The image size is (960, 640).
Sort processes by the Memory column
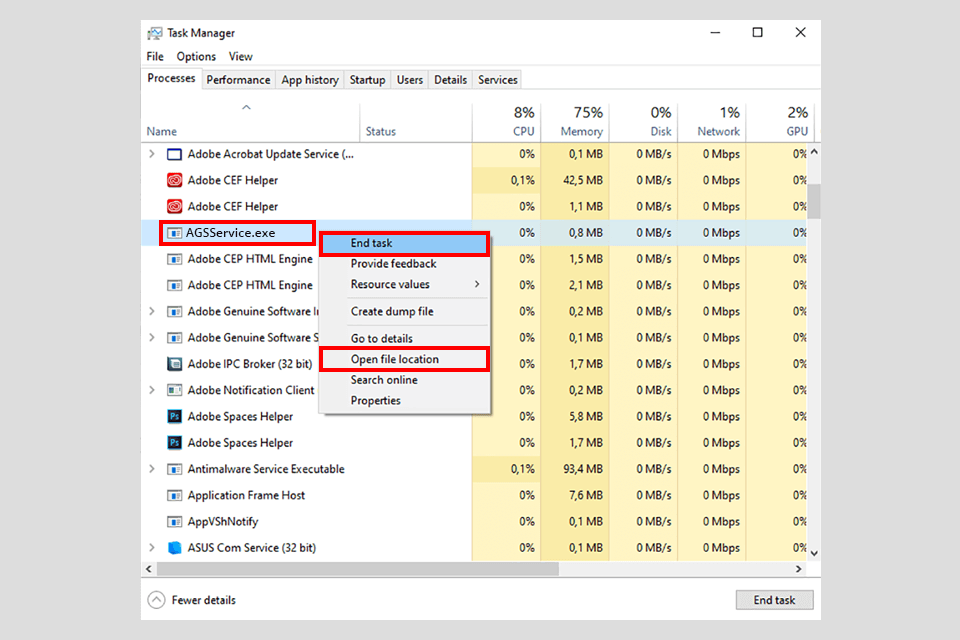pos(575,122)
